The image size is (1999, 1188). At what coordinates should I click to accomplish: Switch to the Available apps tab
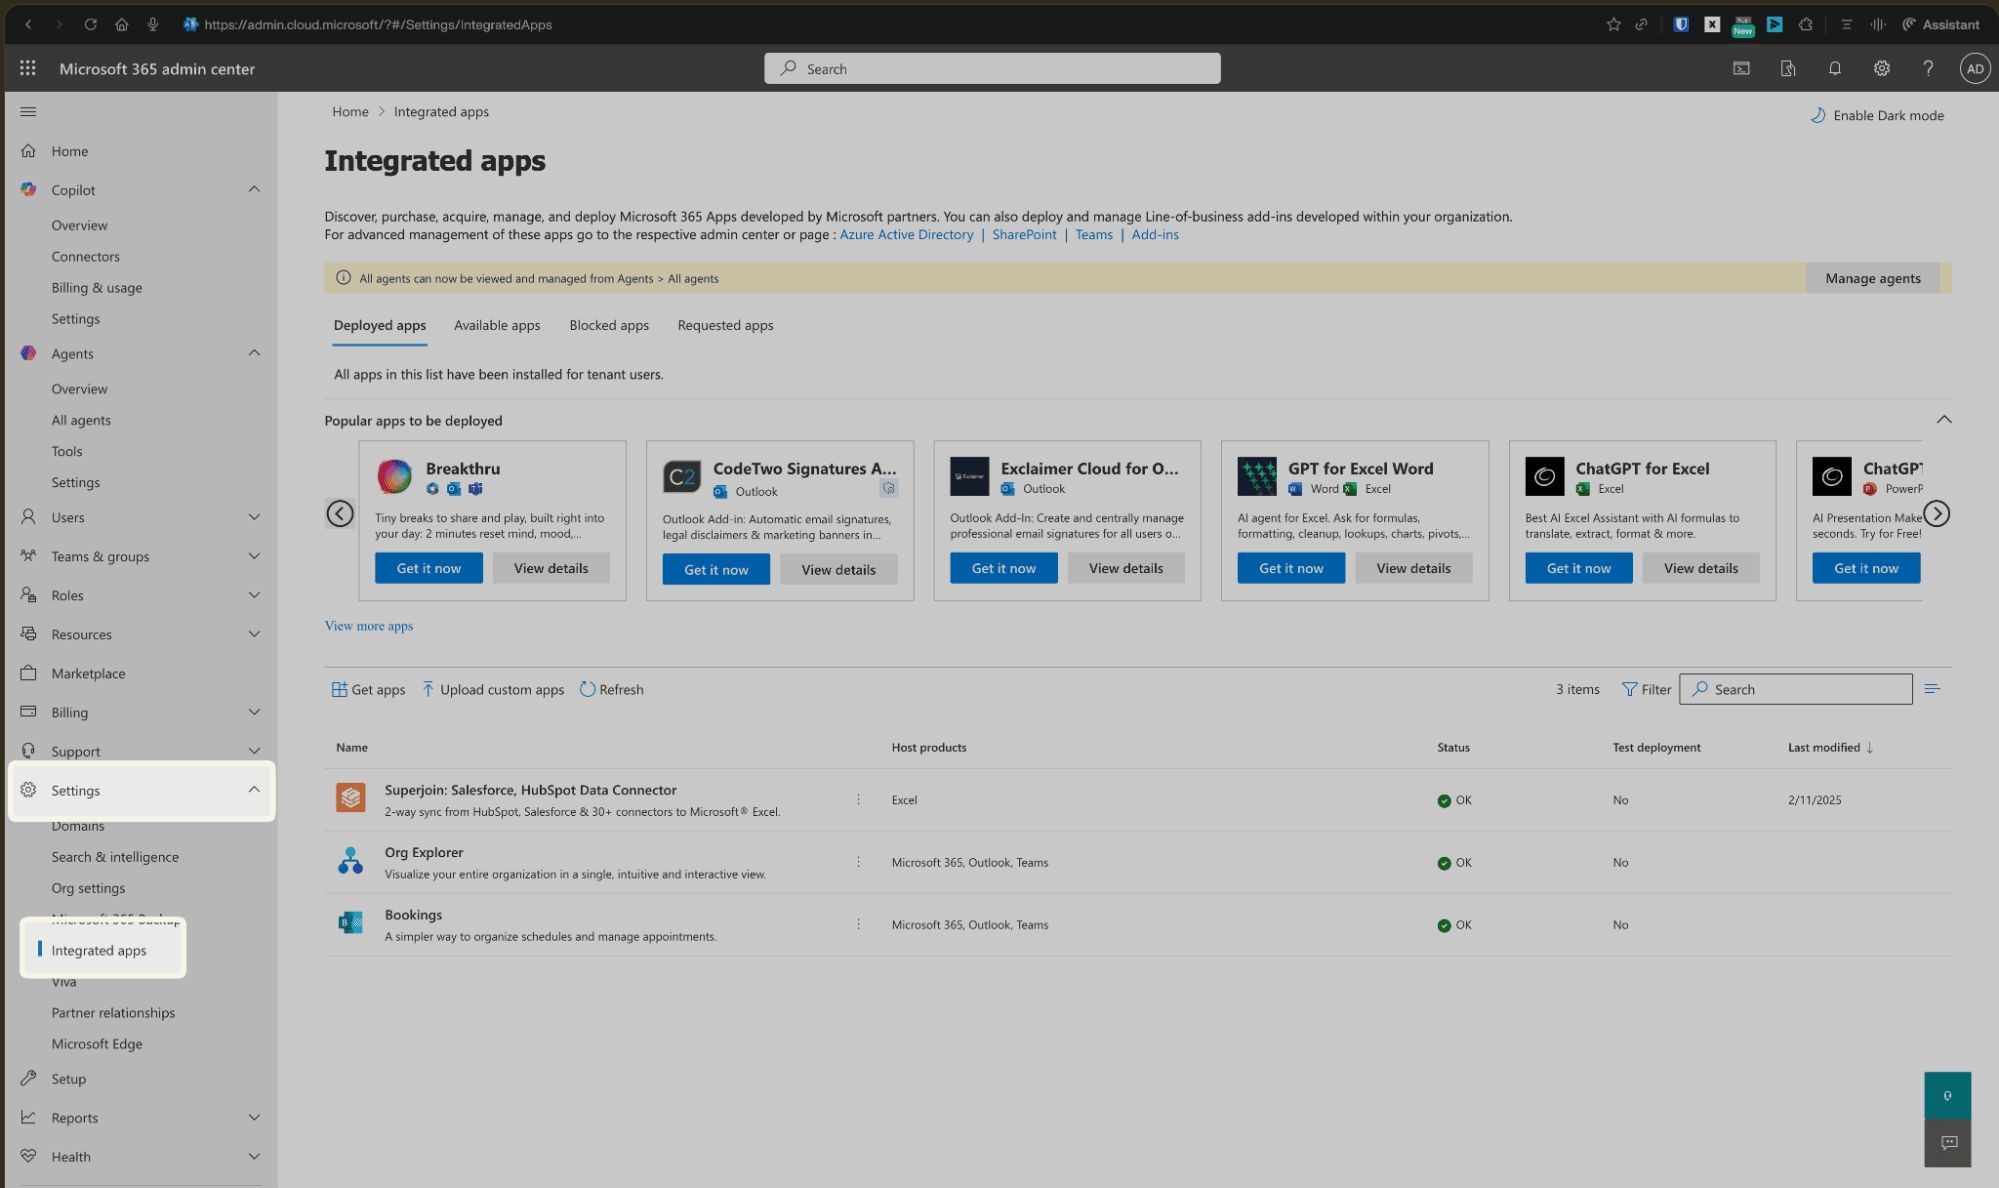pyautogui.click(x=496, y=325)
